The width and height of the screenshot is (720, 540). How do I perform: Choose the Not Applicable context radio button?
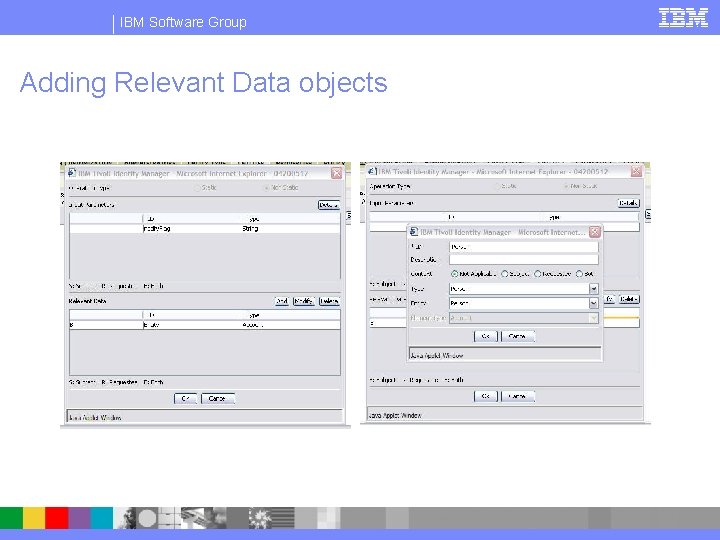tap(454, 274)
